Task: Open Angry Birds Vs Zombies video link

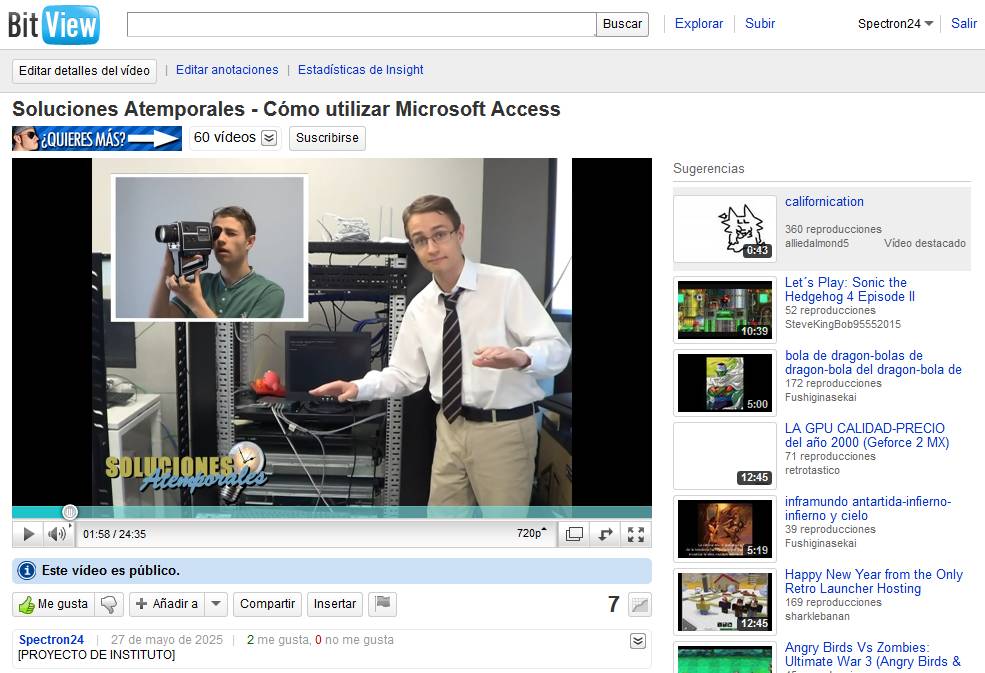Action: (x=873, y=654)
